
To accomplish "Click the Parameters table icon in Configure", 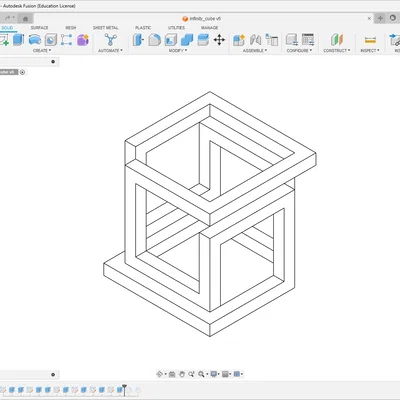I will (x=308, y=40).
